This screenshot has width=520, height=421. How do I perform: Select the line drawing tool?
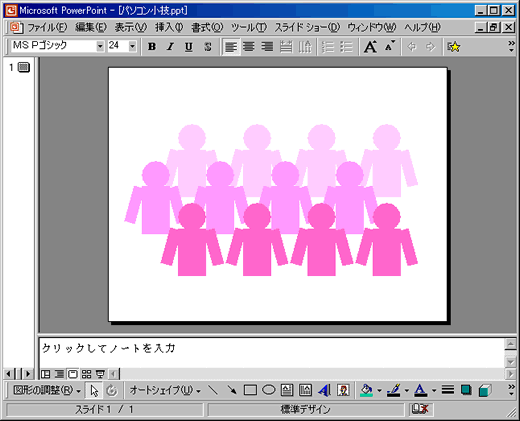pos(213,390)
